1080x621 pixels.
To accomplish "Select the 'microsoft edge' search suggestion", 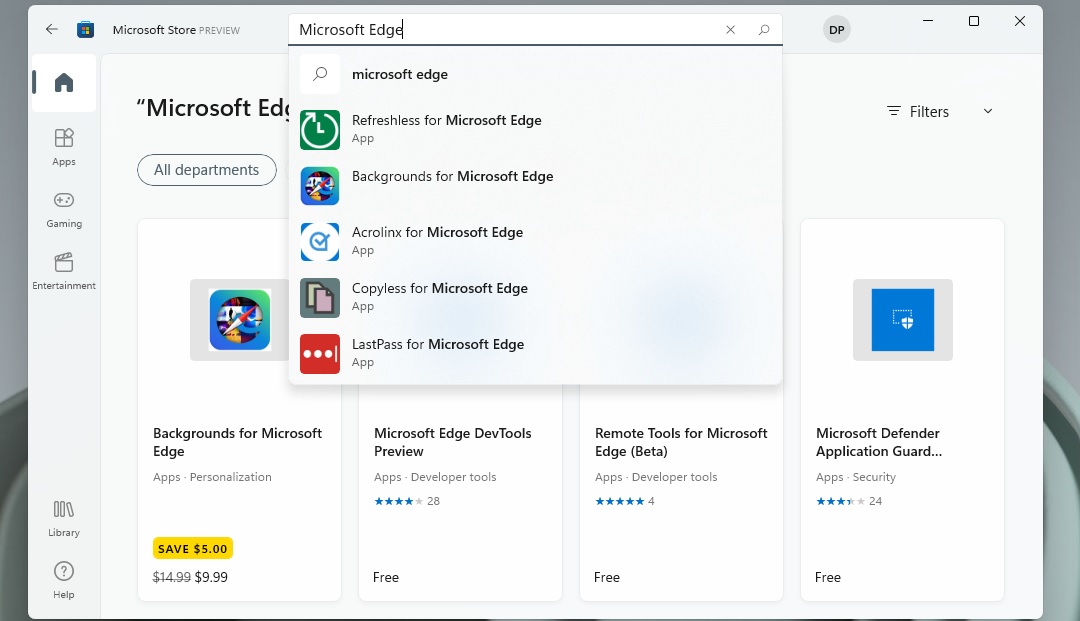I will pos(400,73).
